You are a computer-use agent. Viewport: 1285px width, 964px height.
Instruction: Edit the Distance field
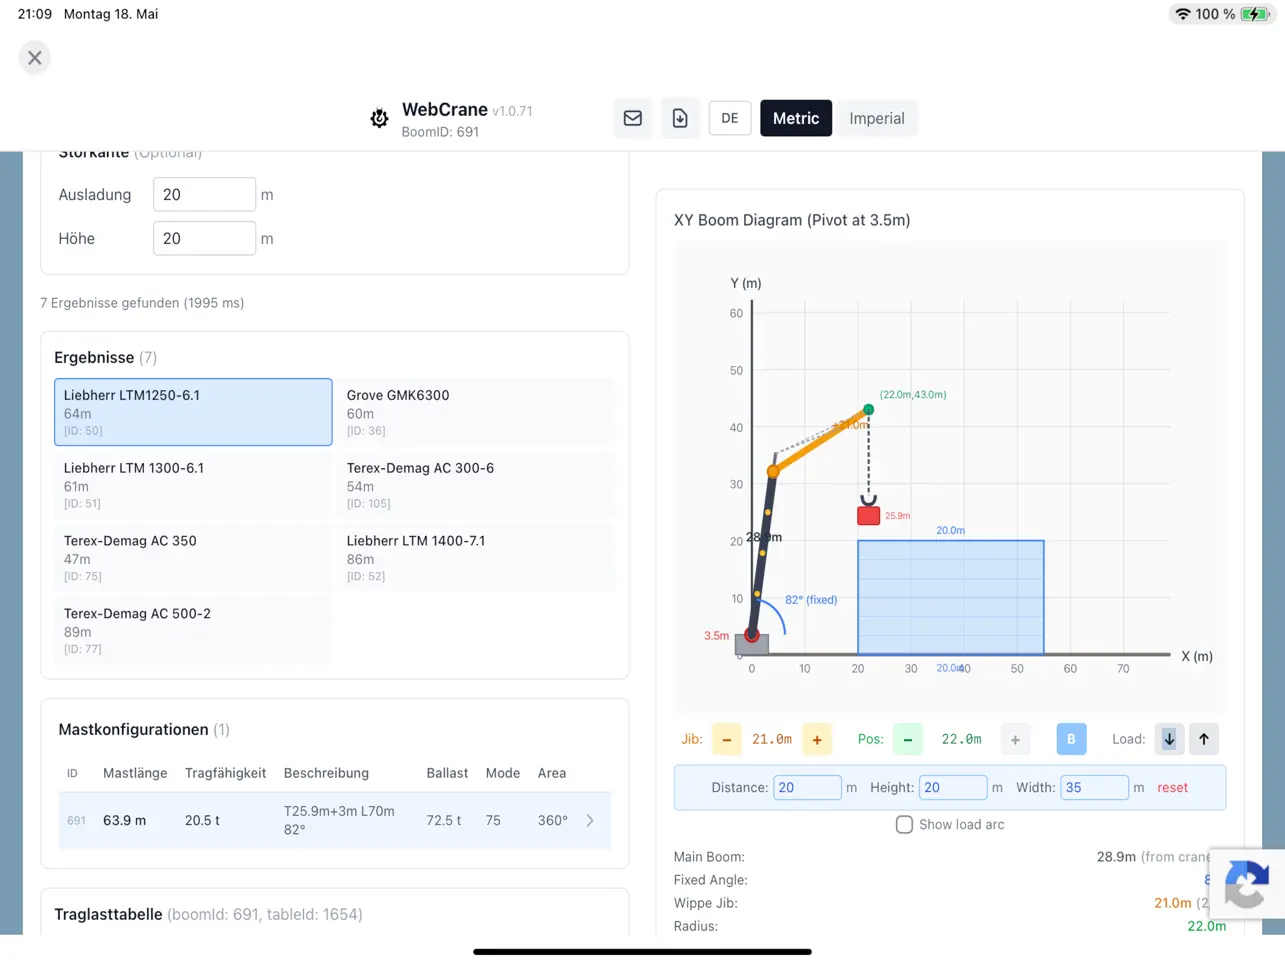807,787
